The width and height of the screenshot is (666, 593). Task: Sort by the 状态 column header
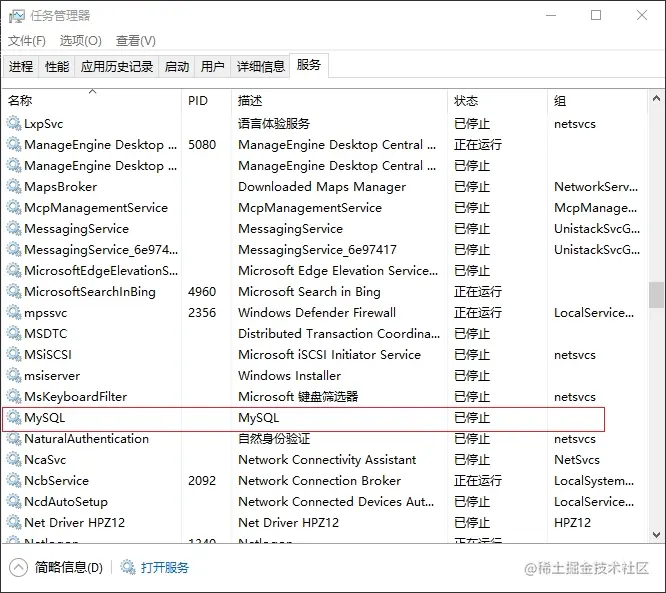[497, 101]
